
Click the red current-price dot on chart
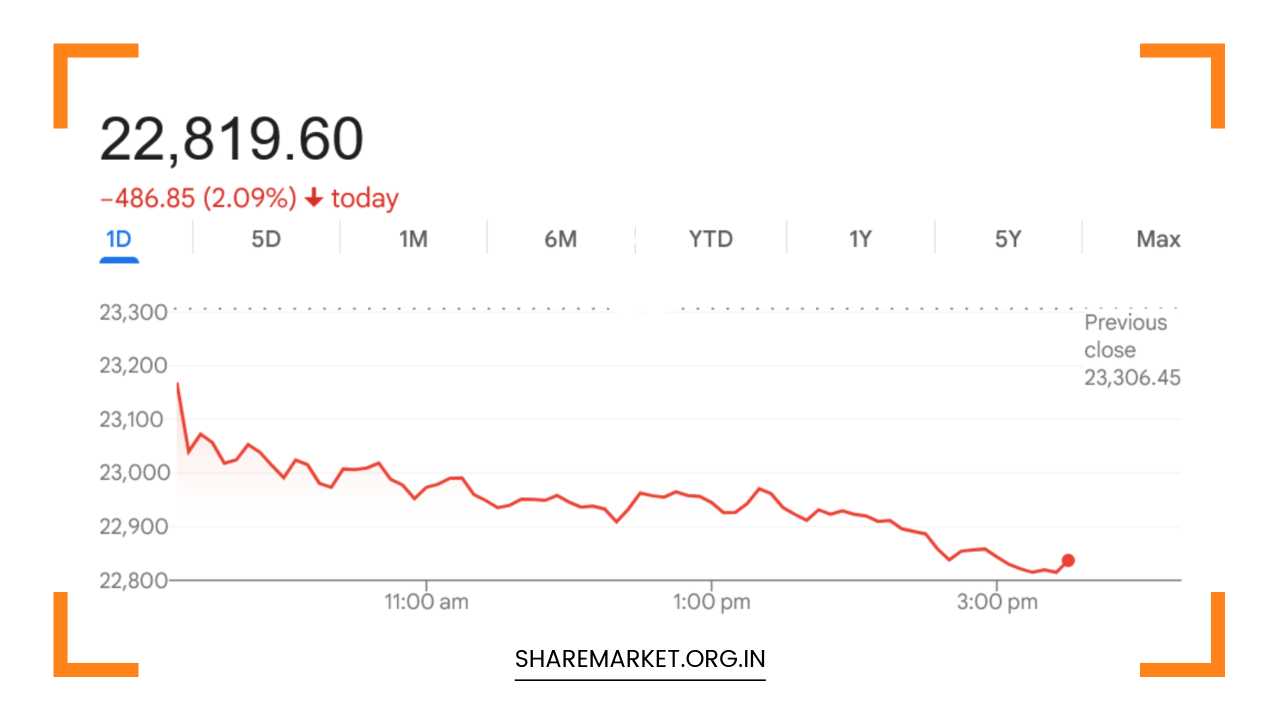(x=1068, y=561)
